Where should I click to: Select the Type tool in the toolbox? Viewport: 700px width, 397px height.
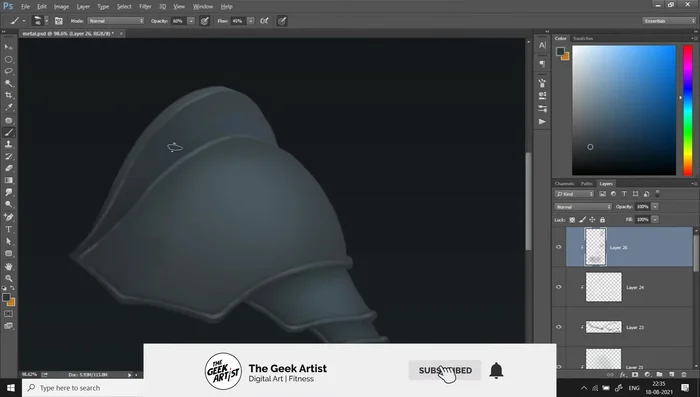tap(8, 229)
